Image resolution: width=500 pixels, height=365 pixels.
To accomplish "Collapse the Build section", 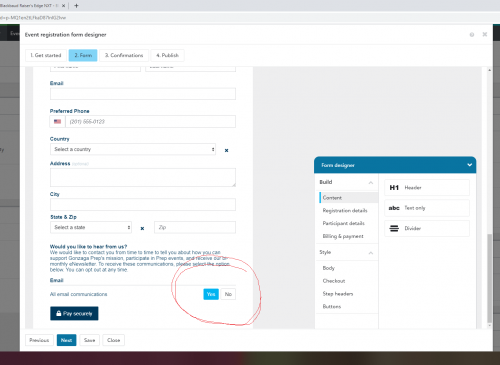I will [371, 182].
